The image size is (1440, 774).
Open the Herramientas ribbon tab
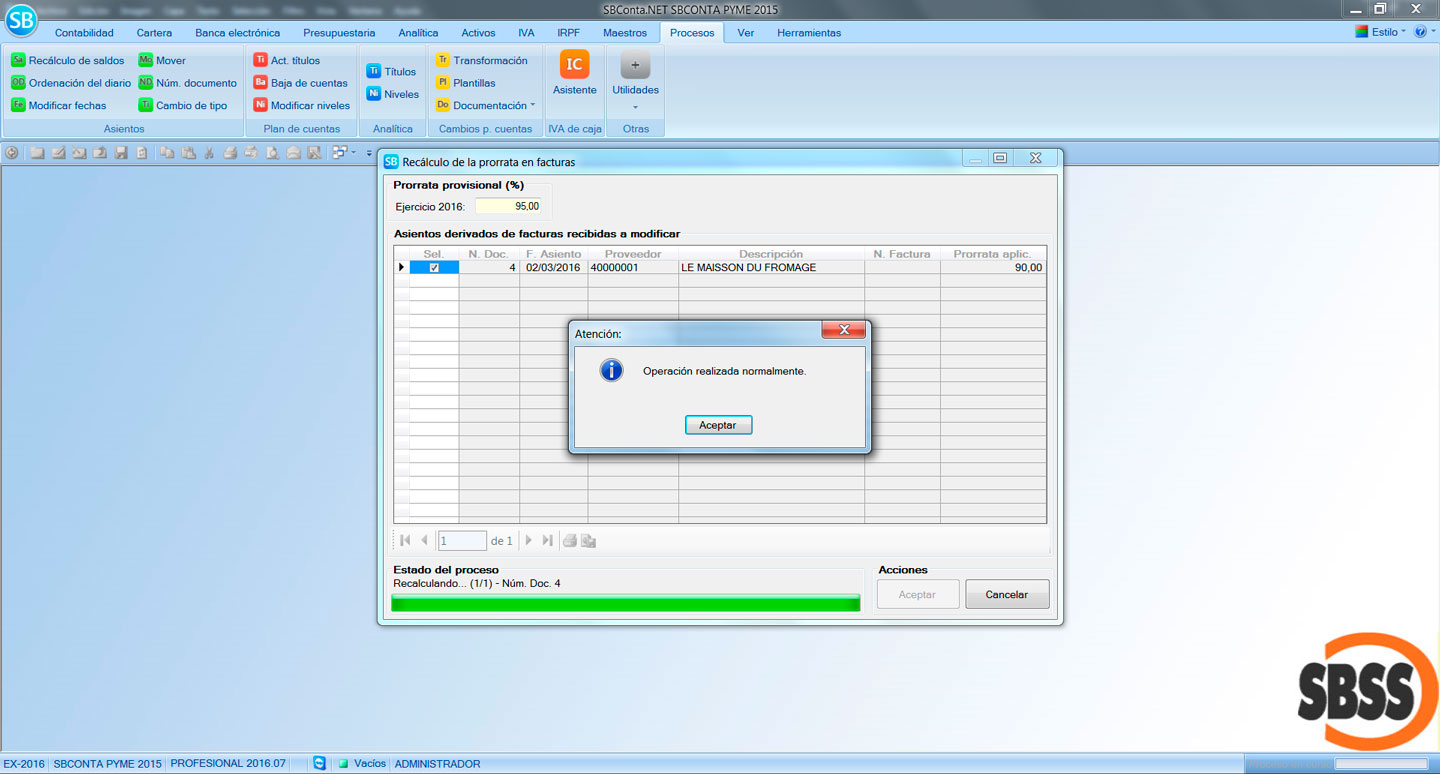(x=808, y=33)
